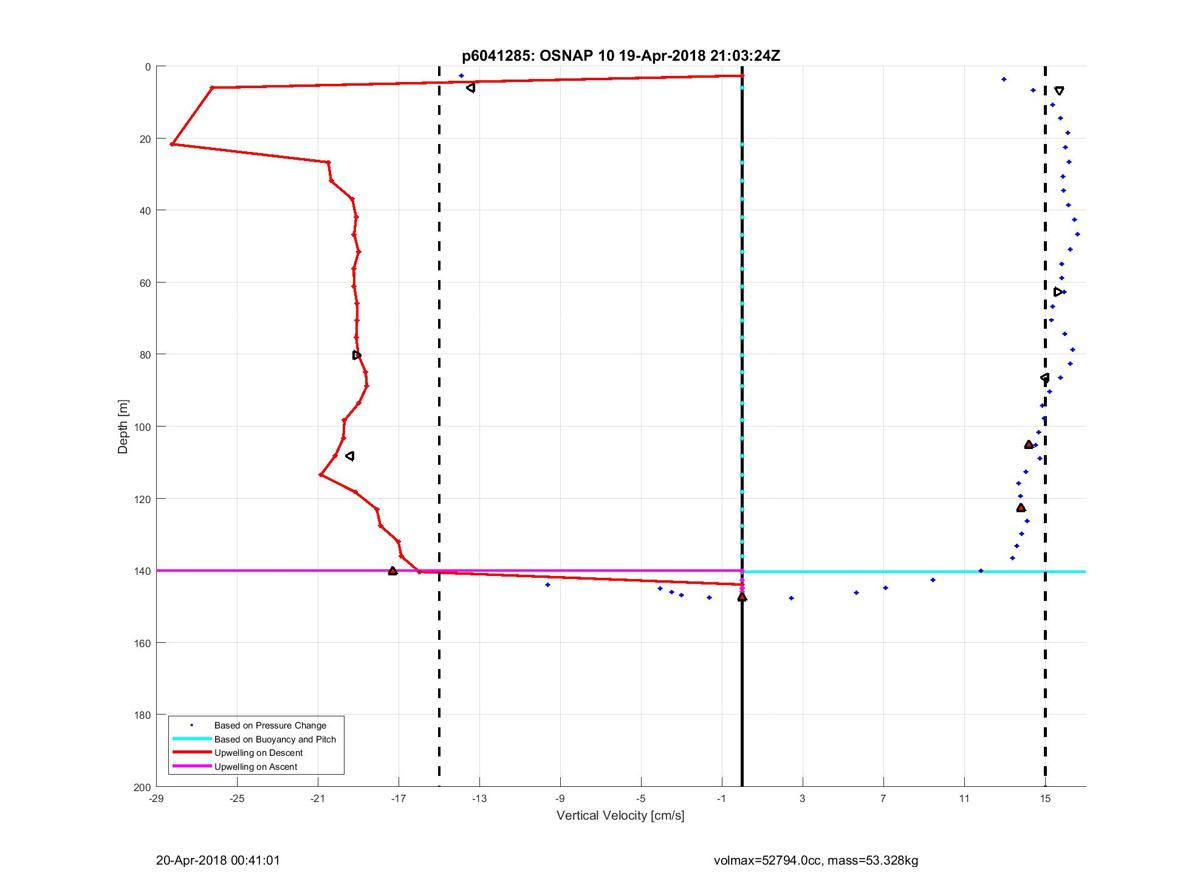Click the right-pointing triangle marker near 63 m on ascent
Viewport: 1200px width, 885px height.
(x=1058, y=292)
